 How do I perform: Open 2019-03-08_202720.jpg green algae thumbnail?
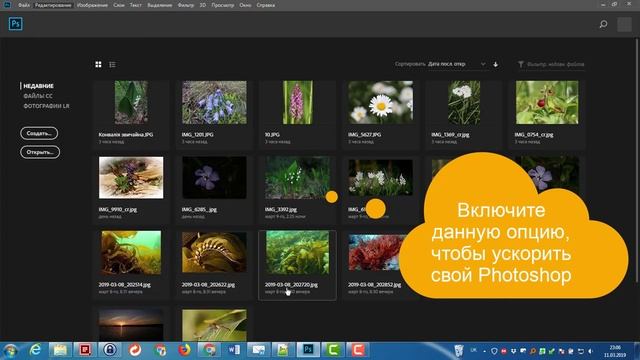point(298,253)
